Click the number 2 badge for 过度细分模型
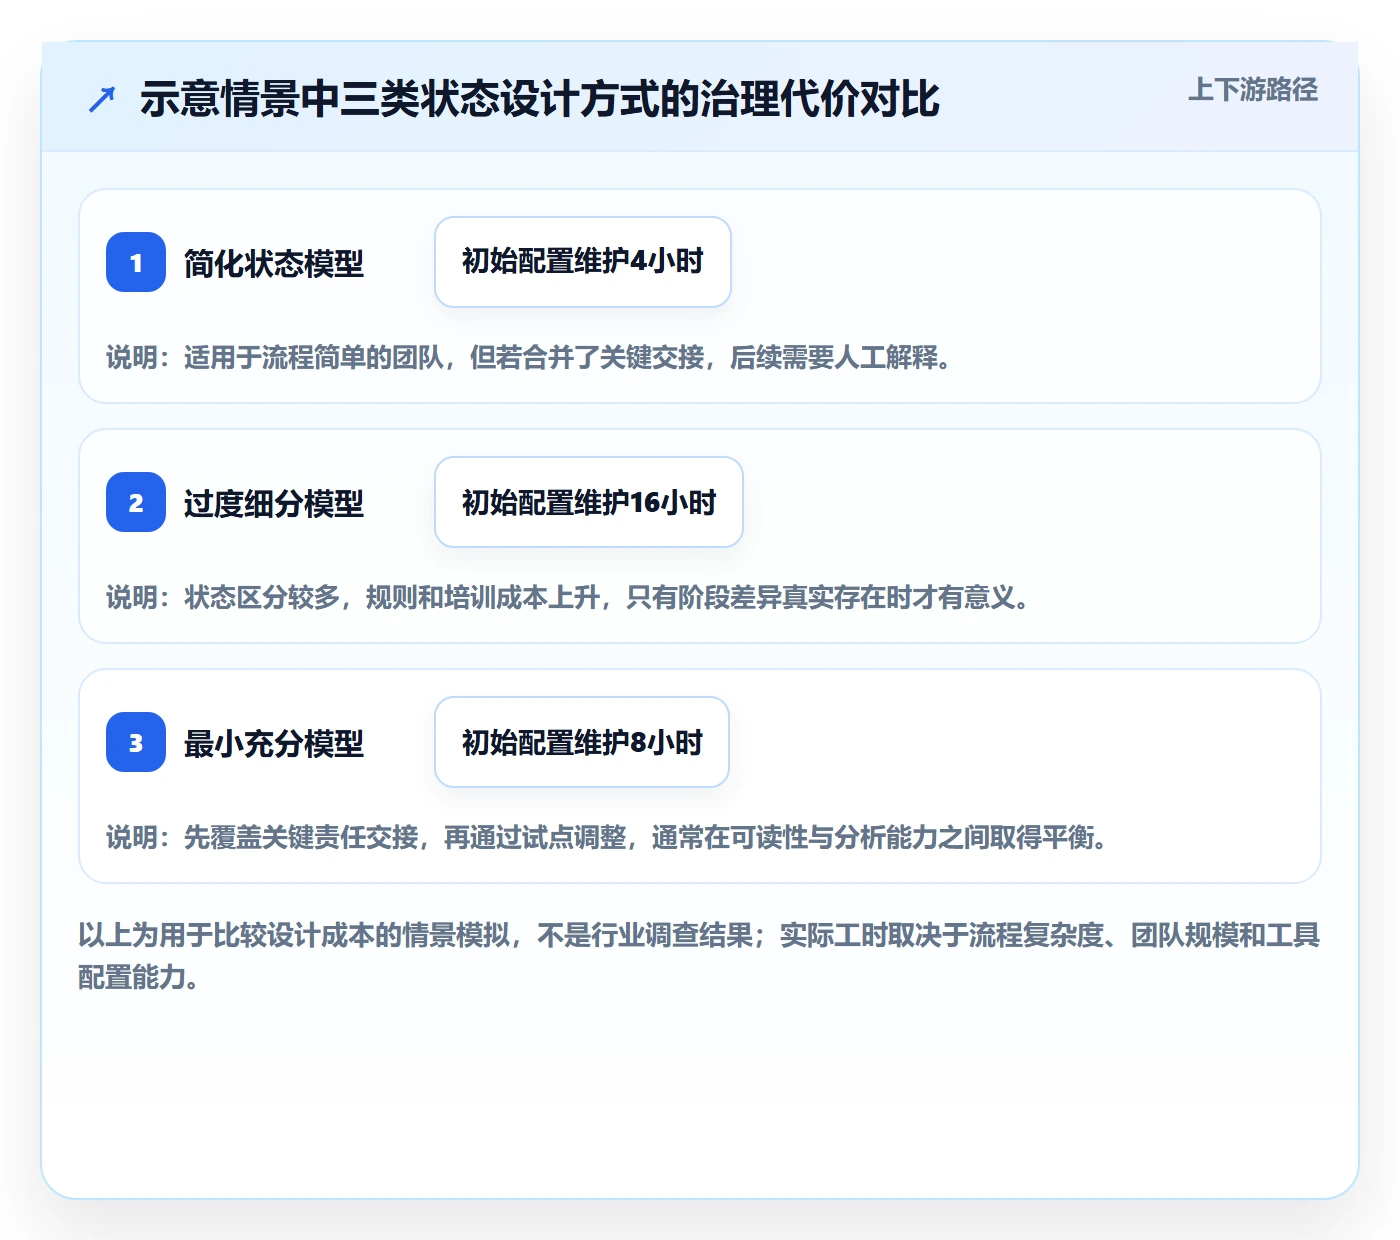1400x1240 pixels. click(x=136, y=502)
